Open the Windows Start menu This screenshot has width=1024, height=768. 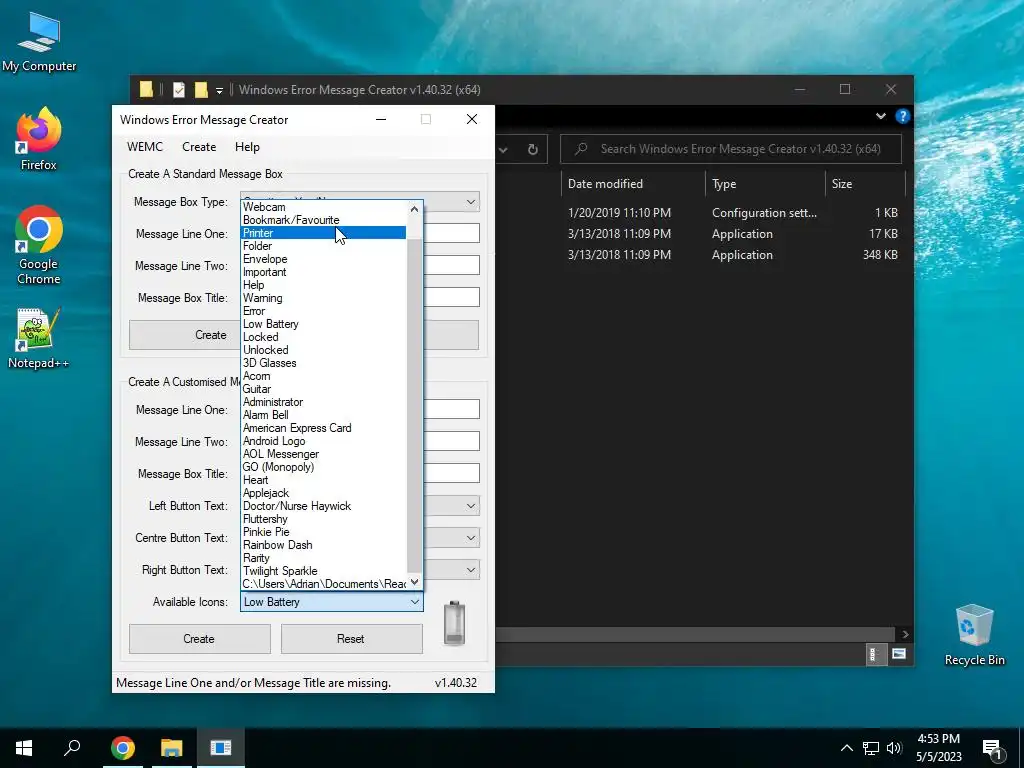click(24, 748)
